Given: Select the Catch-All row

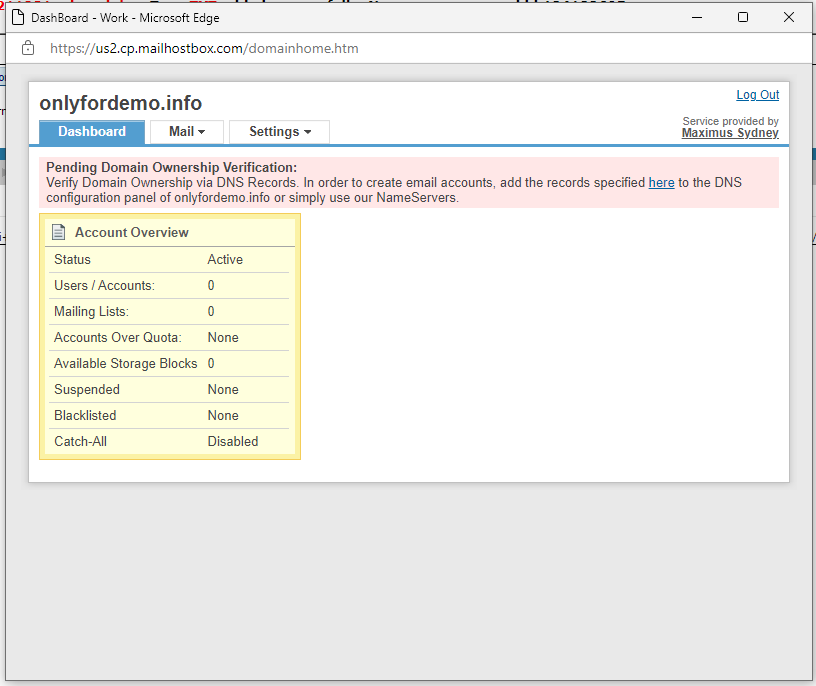Looking at the screenshot, I should point(169,441).
